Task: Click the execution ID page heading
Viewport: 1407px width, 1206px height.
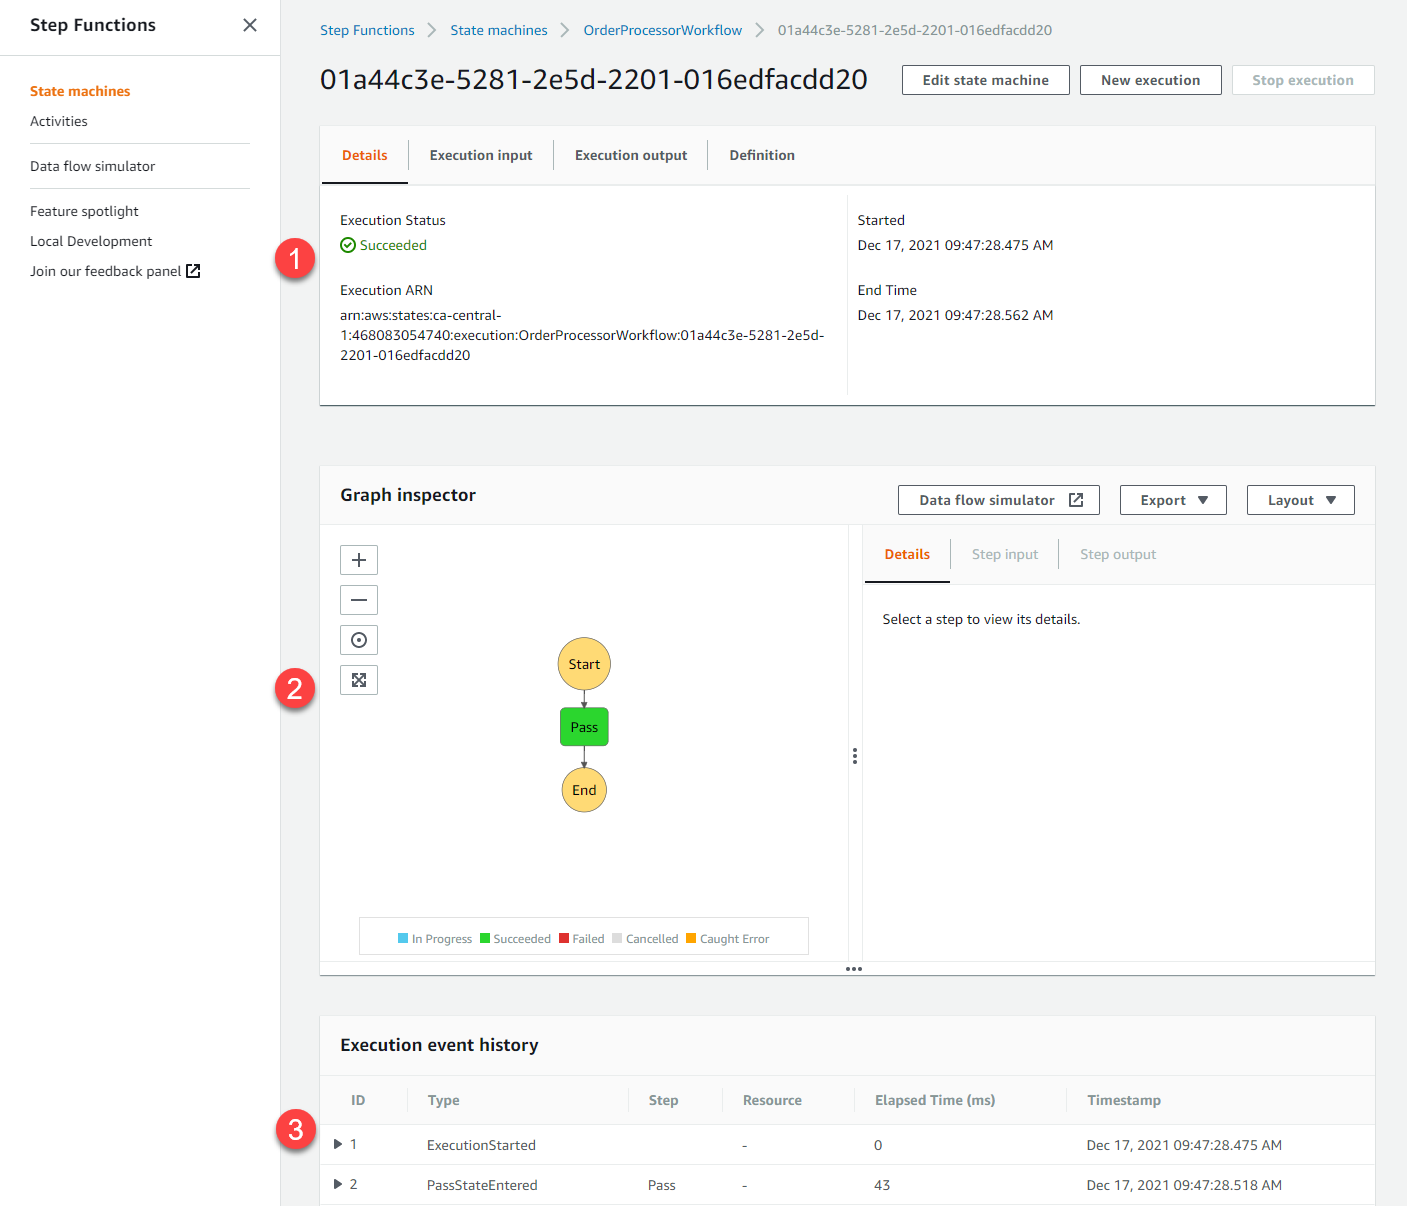Action: click(594, 80)
